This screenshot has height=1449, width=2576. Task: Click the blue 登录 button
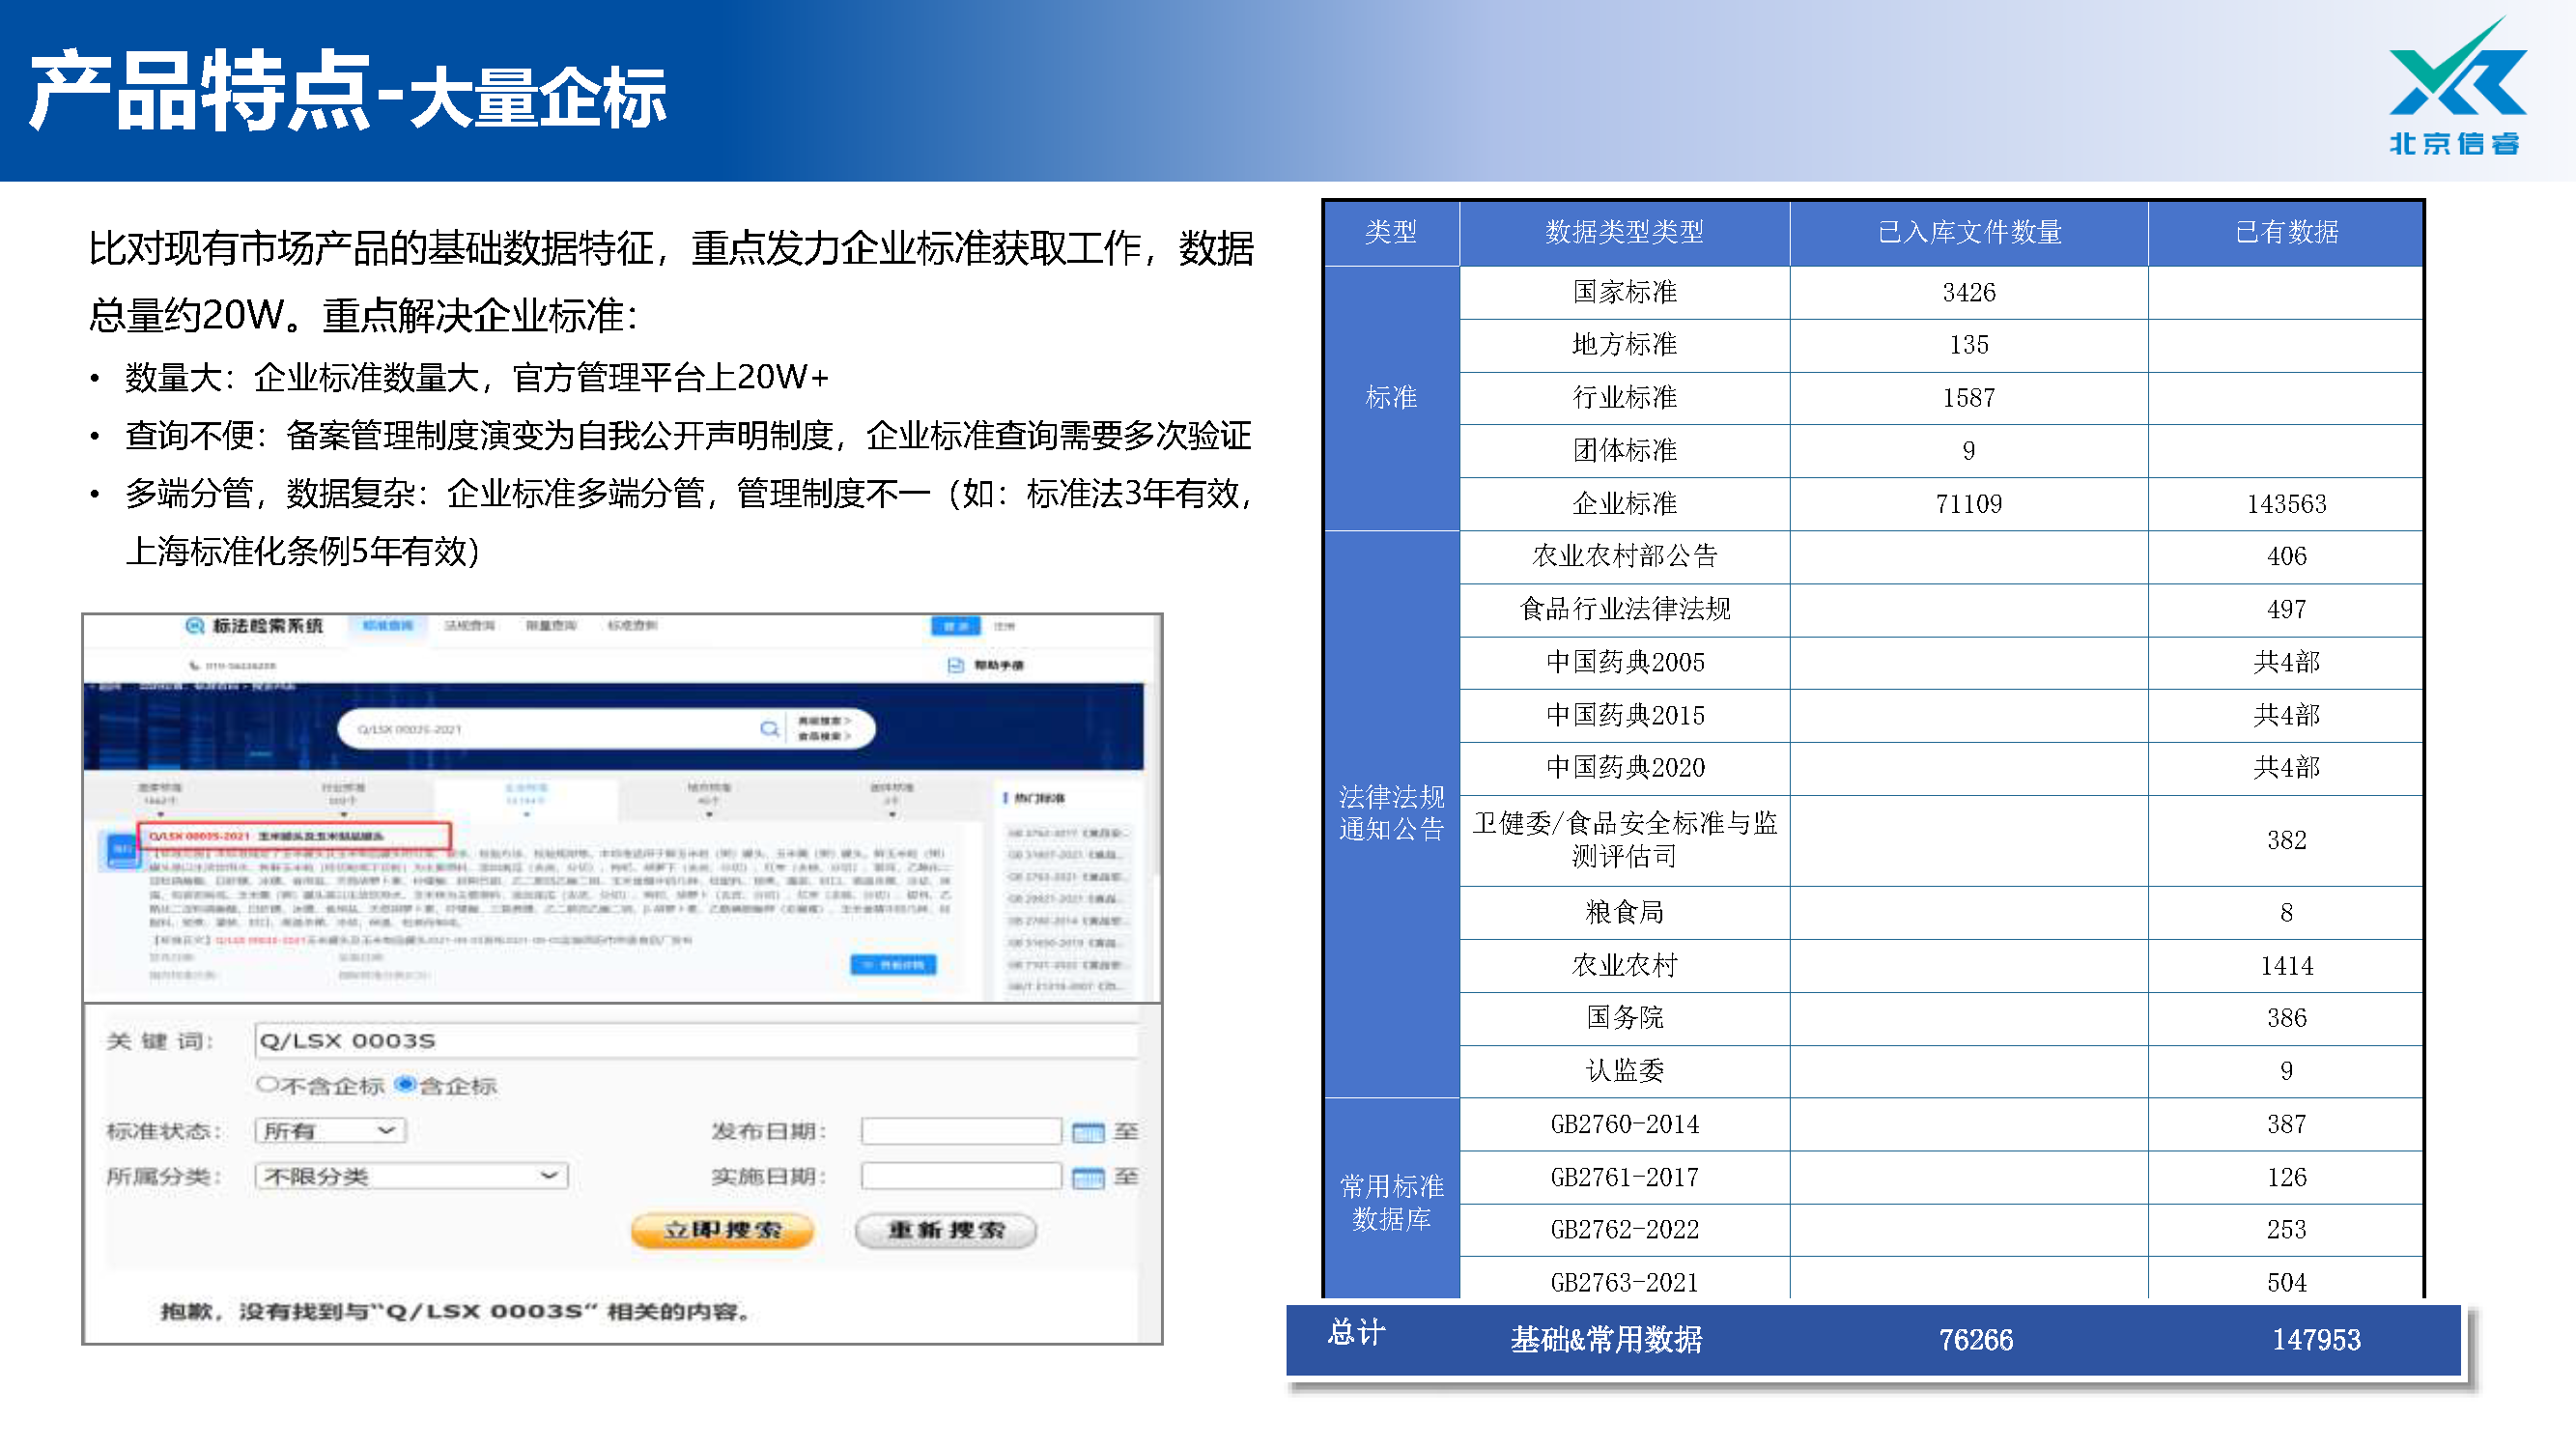point(955,626)
